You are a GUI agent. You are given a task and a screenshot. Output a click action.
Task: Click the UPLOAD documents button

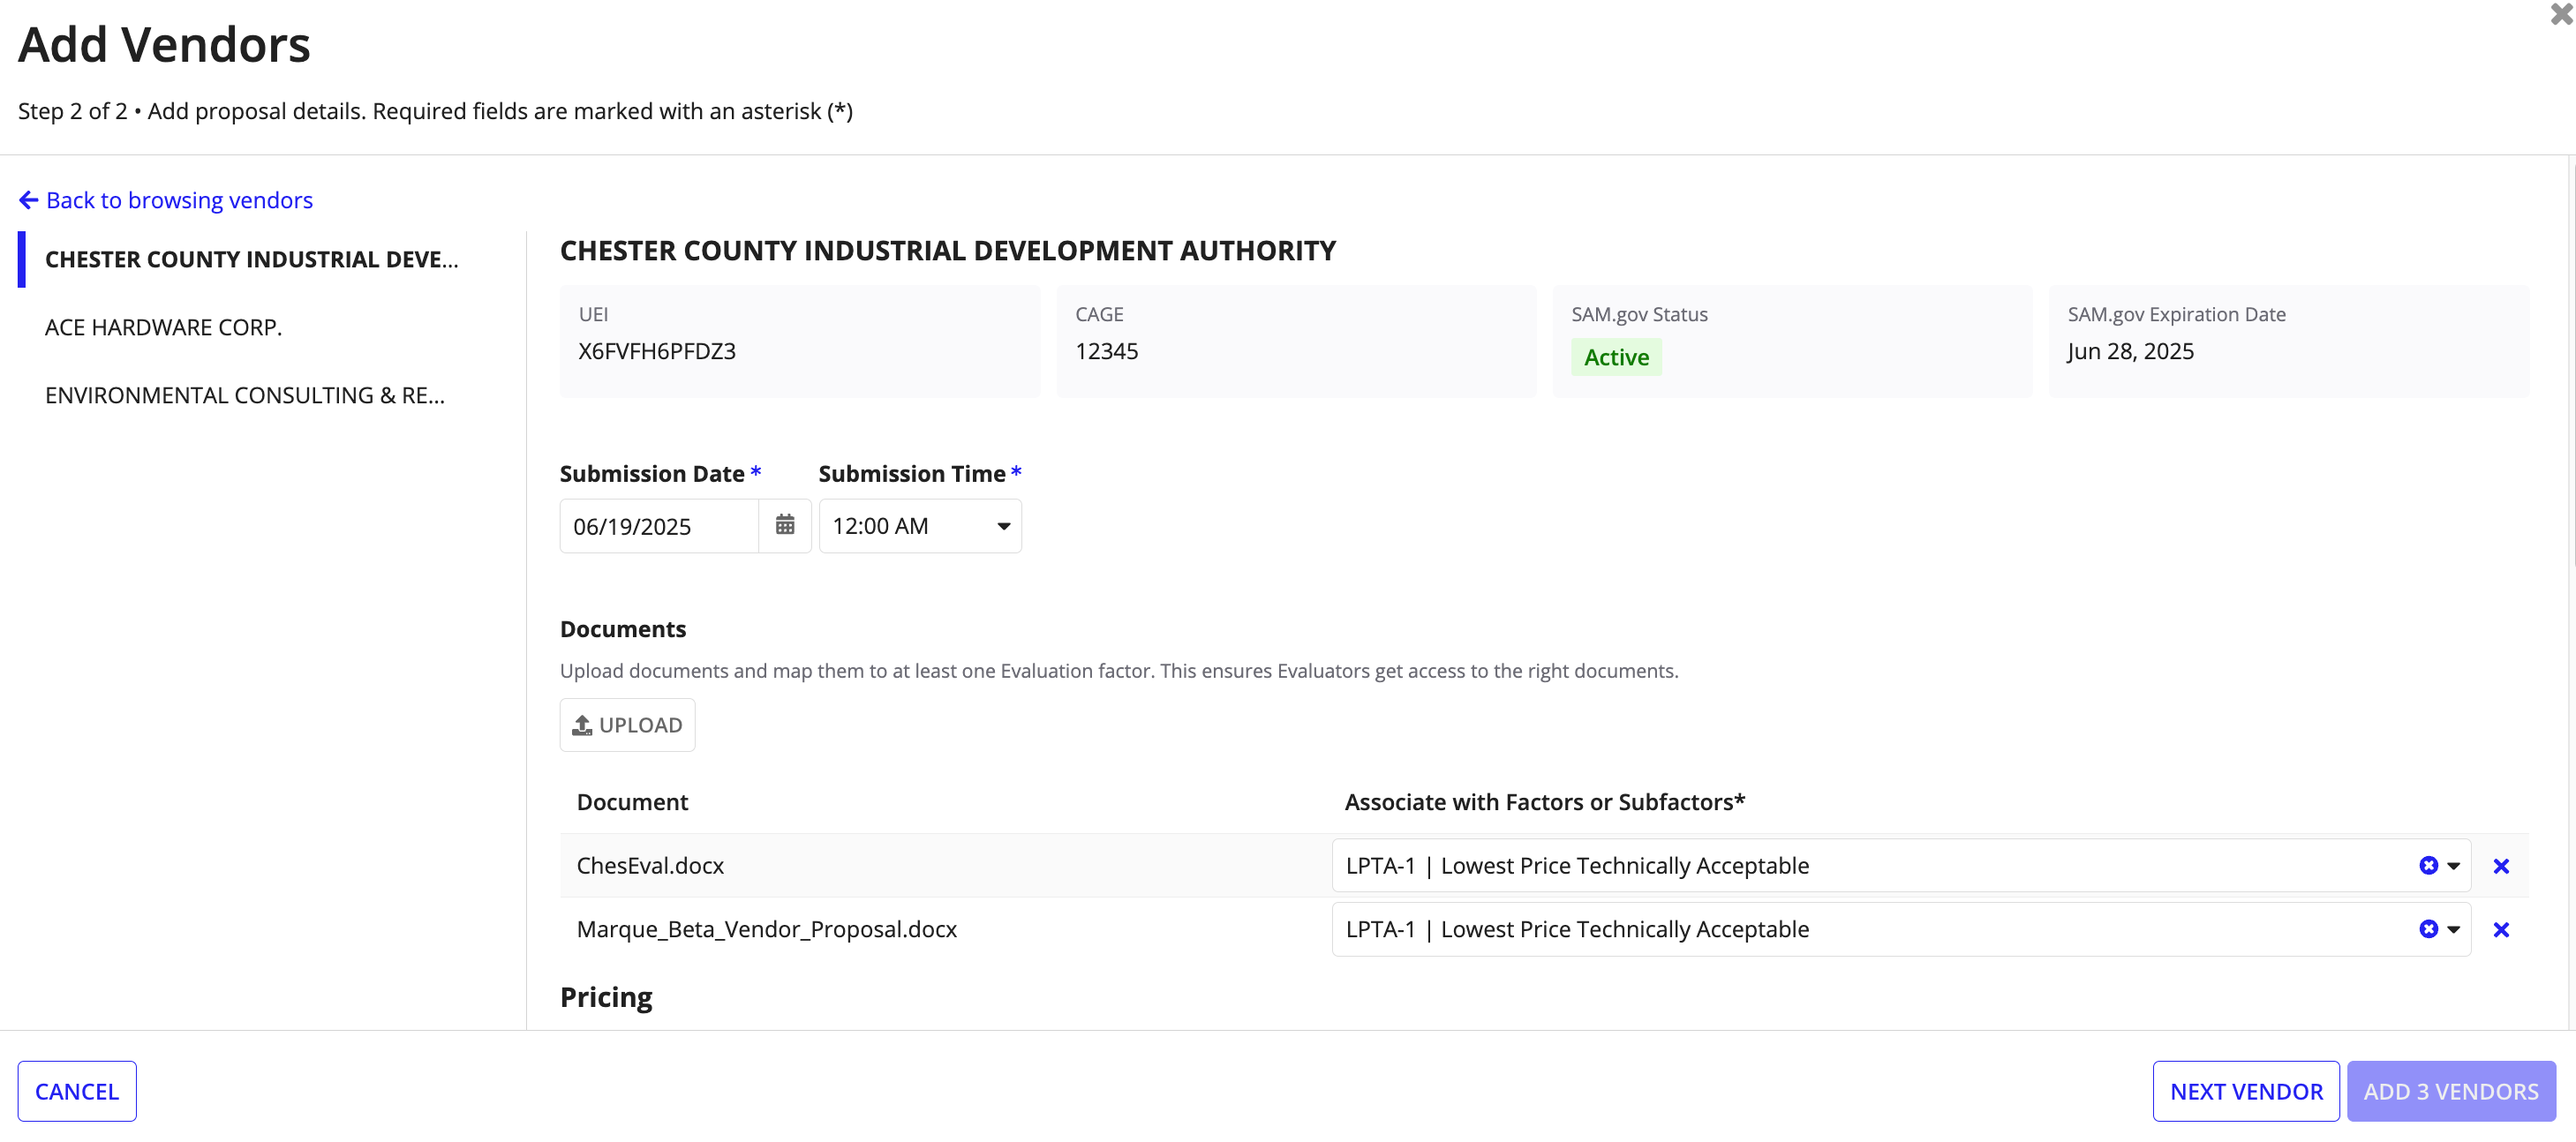[x=627, y=725]
